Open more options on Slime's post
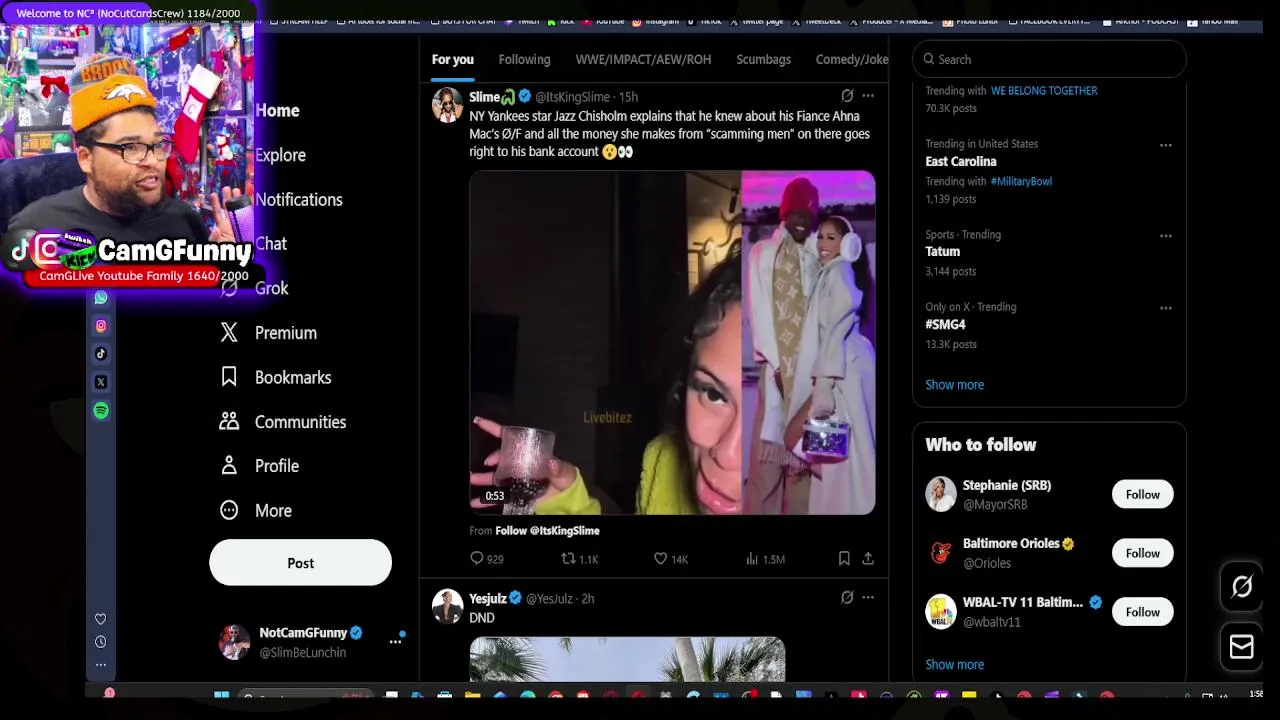 click(868, 96)
